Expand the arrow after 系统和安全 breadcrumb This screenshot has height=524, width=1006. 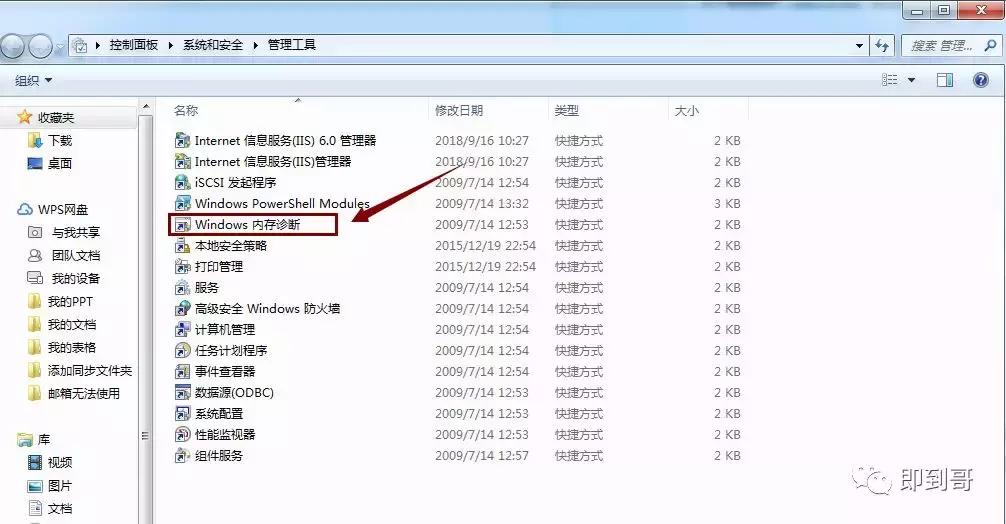(255, 46)
